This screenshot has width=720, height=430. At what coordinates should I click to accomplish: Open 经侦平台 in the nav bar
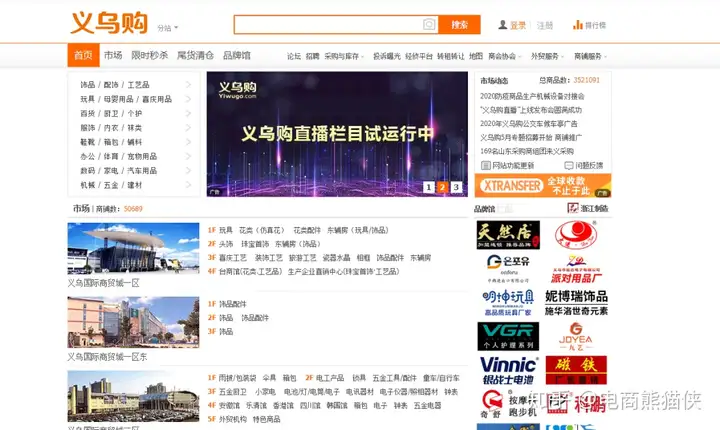tap(419, 56)
